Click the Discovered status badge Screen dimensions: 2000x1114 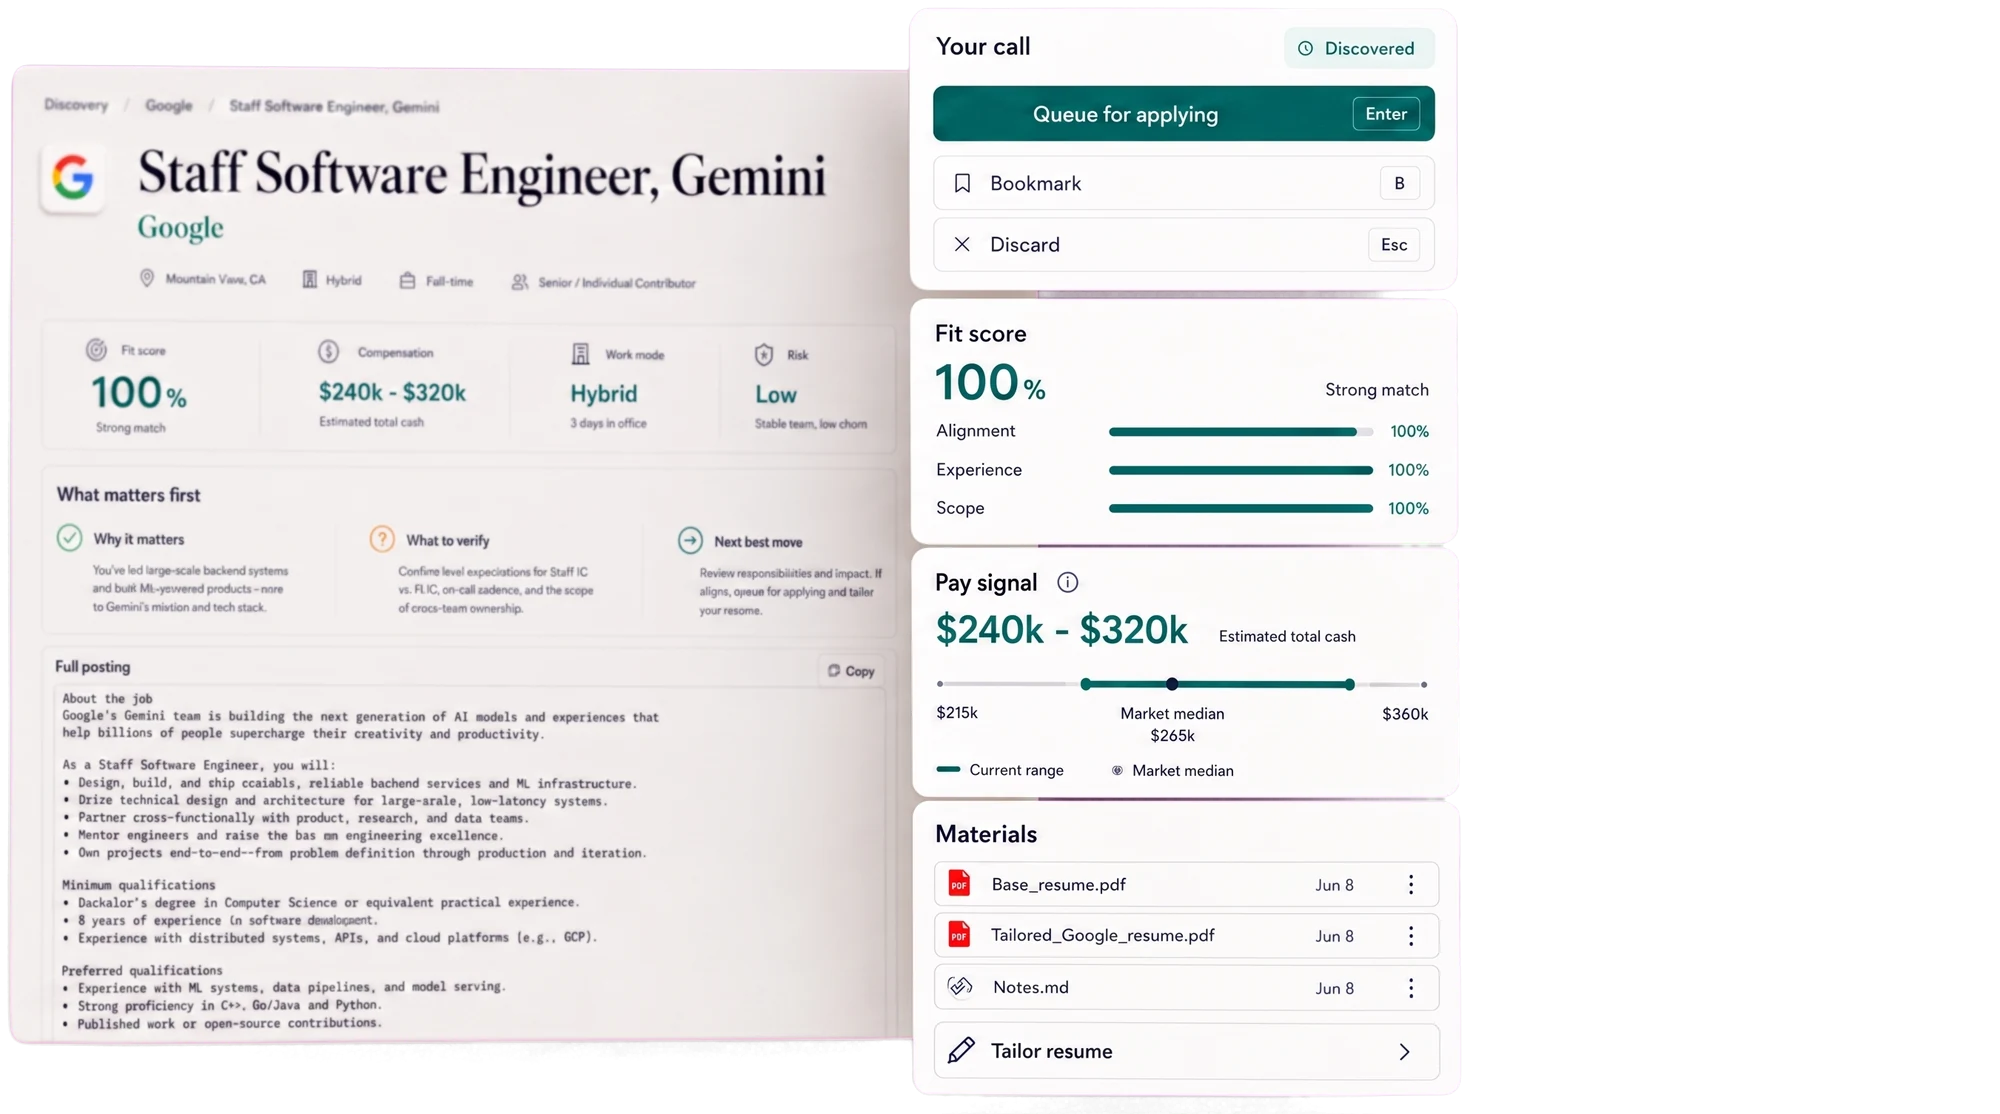click(x=1358, y=48)
